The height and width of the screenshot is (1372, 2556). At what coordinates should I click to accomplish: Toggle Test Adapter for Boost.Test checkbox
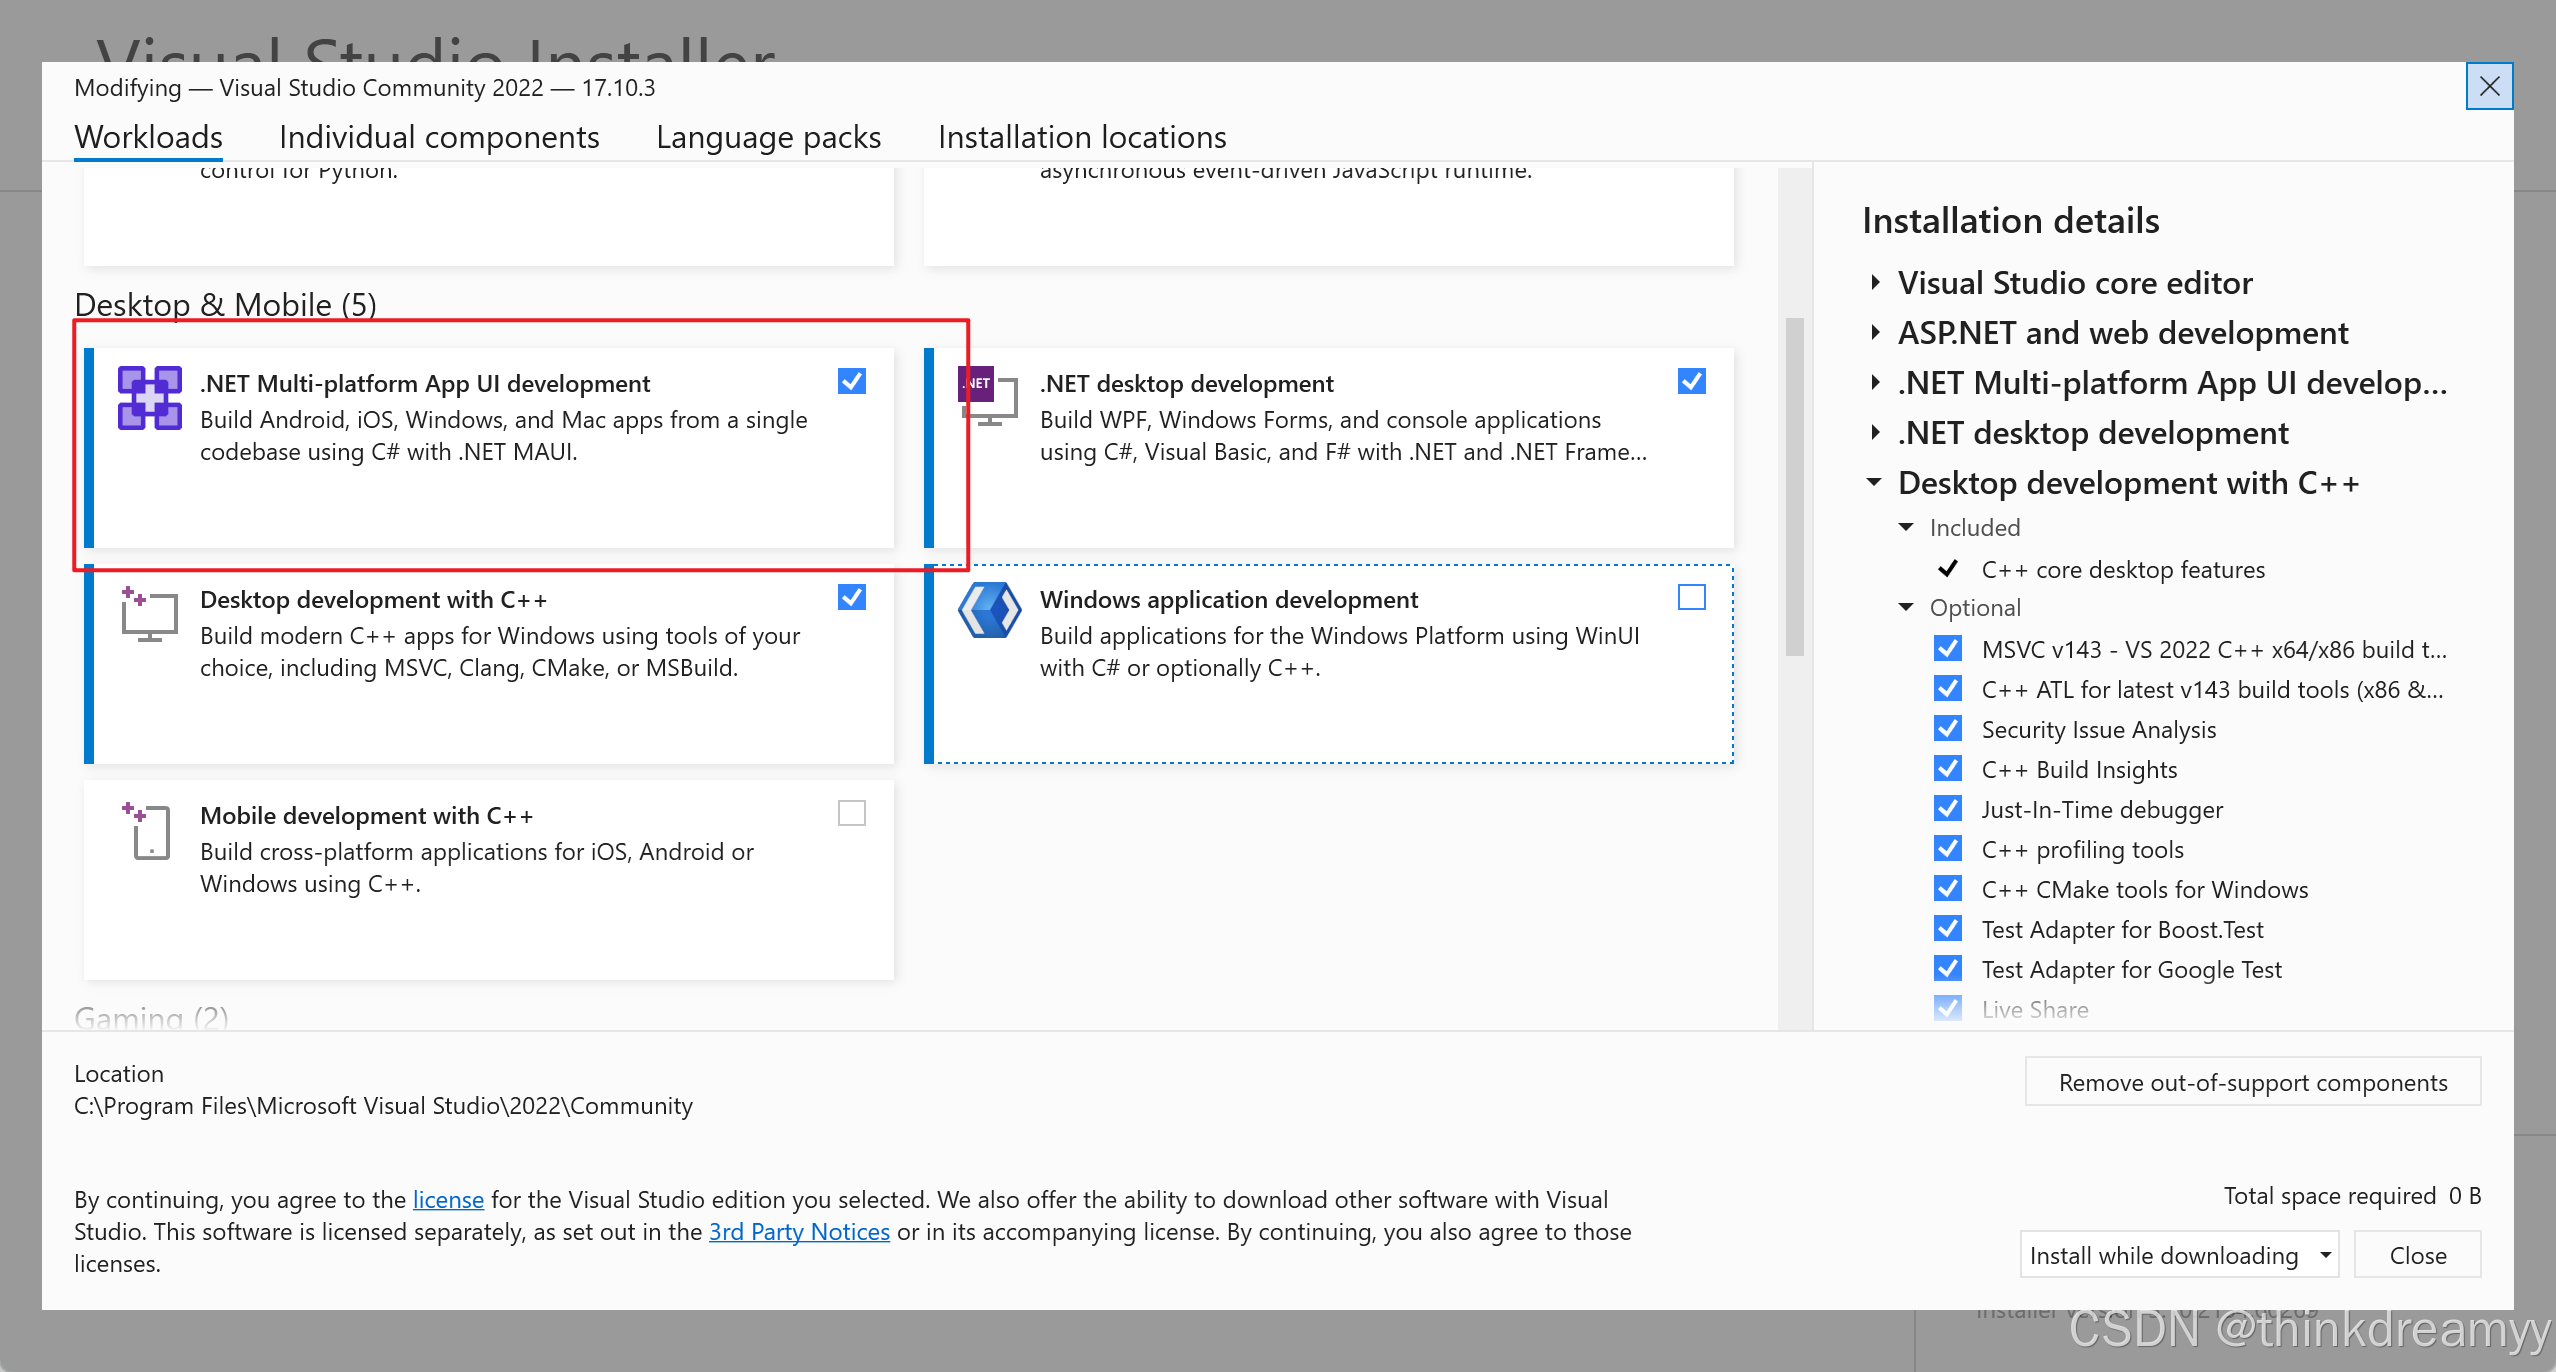pyautogui.click(x=1948, y=929)
